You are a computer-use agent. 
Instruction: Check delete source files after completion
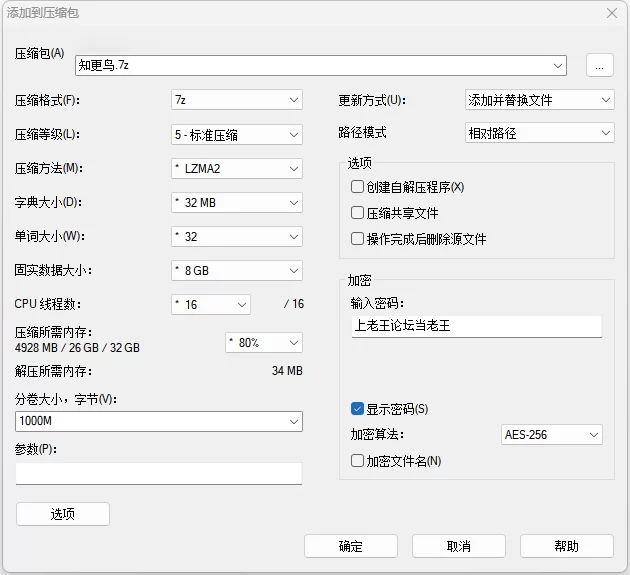358,239
